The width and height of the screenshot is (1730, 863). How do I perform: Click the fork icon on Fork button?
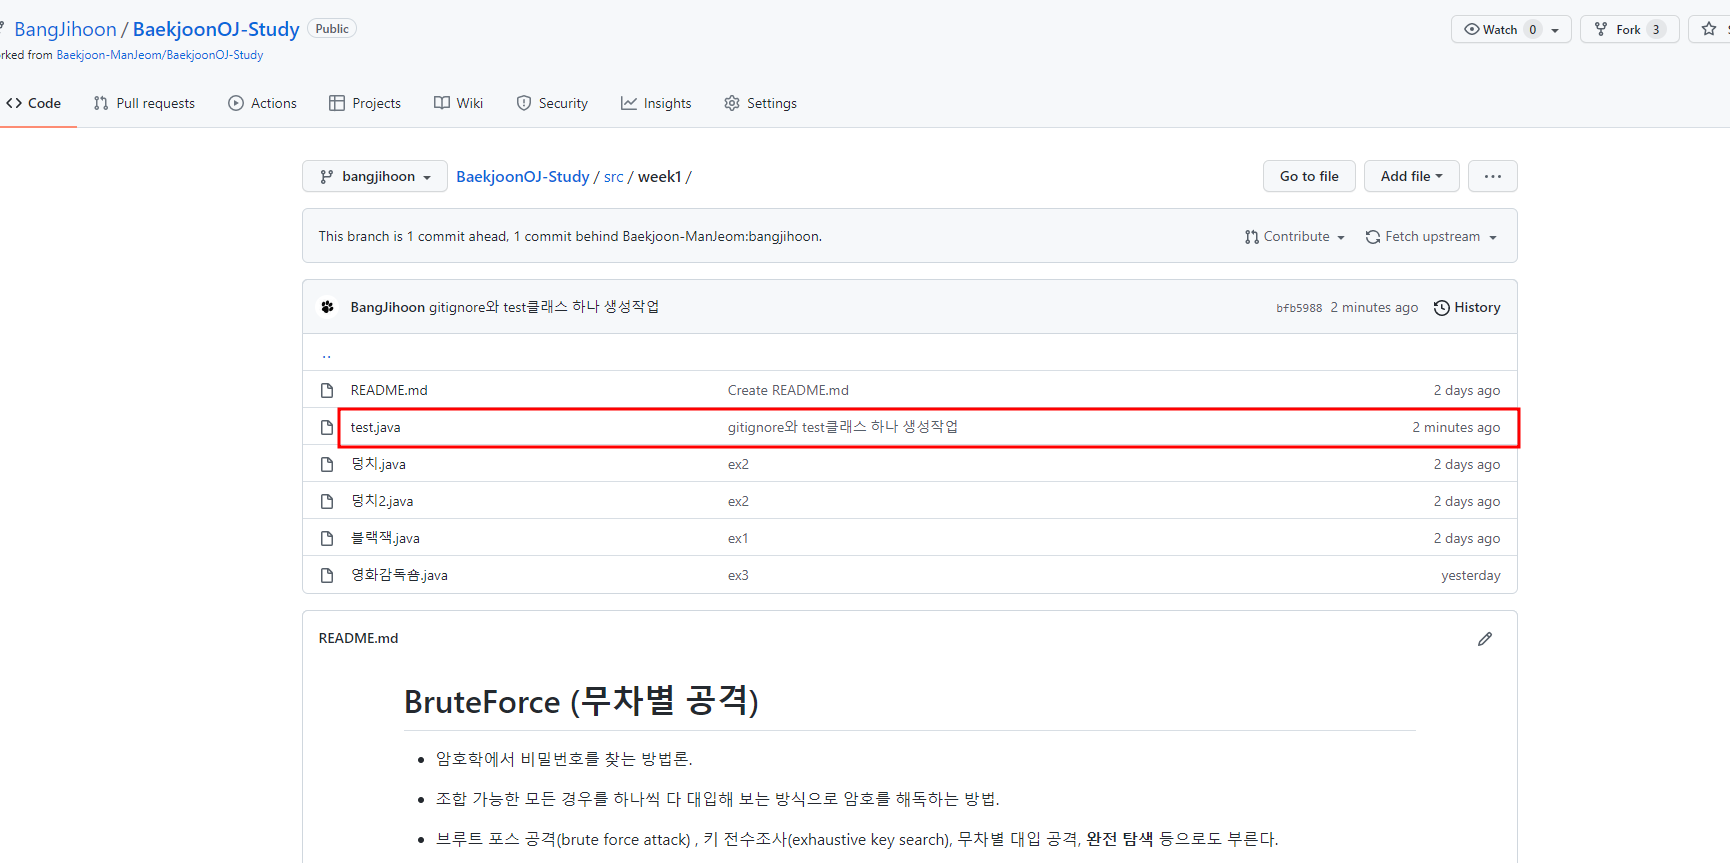[1601, 29]
